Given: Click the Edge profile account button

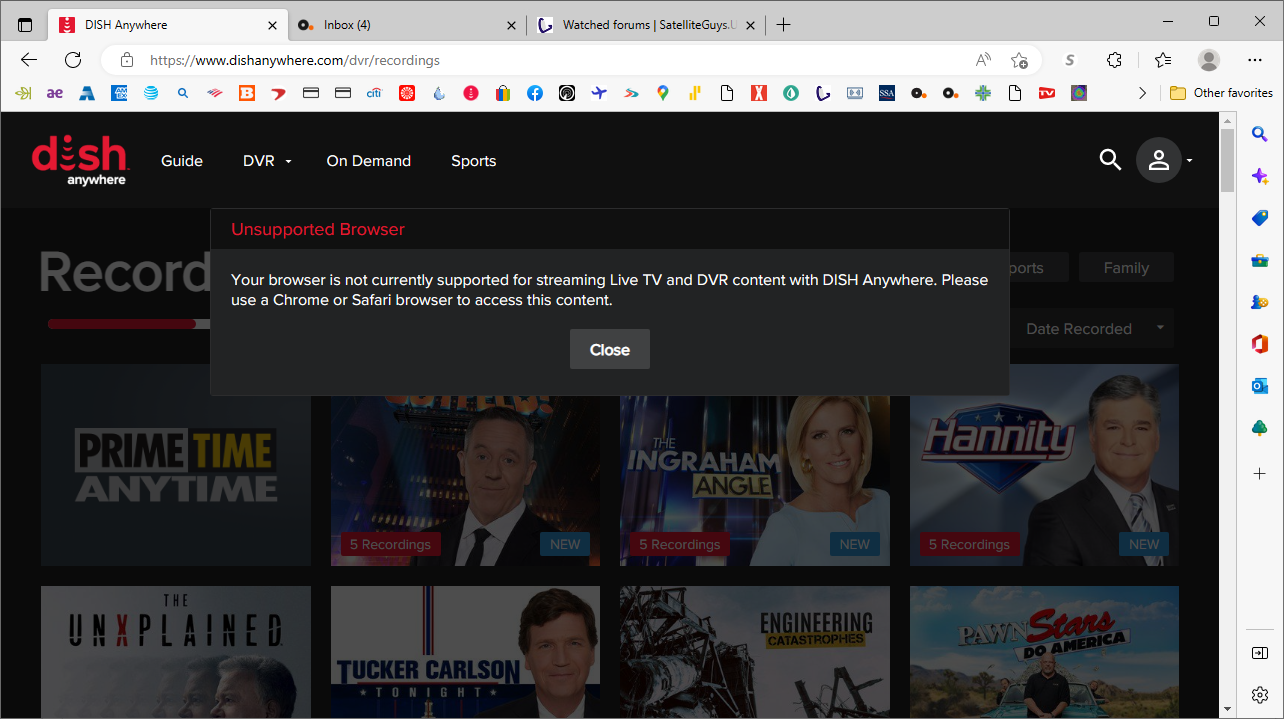Looking at the screenshot, I should (x=1209, y=60).
